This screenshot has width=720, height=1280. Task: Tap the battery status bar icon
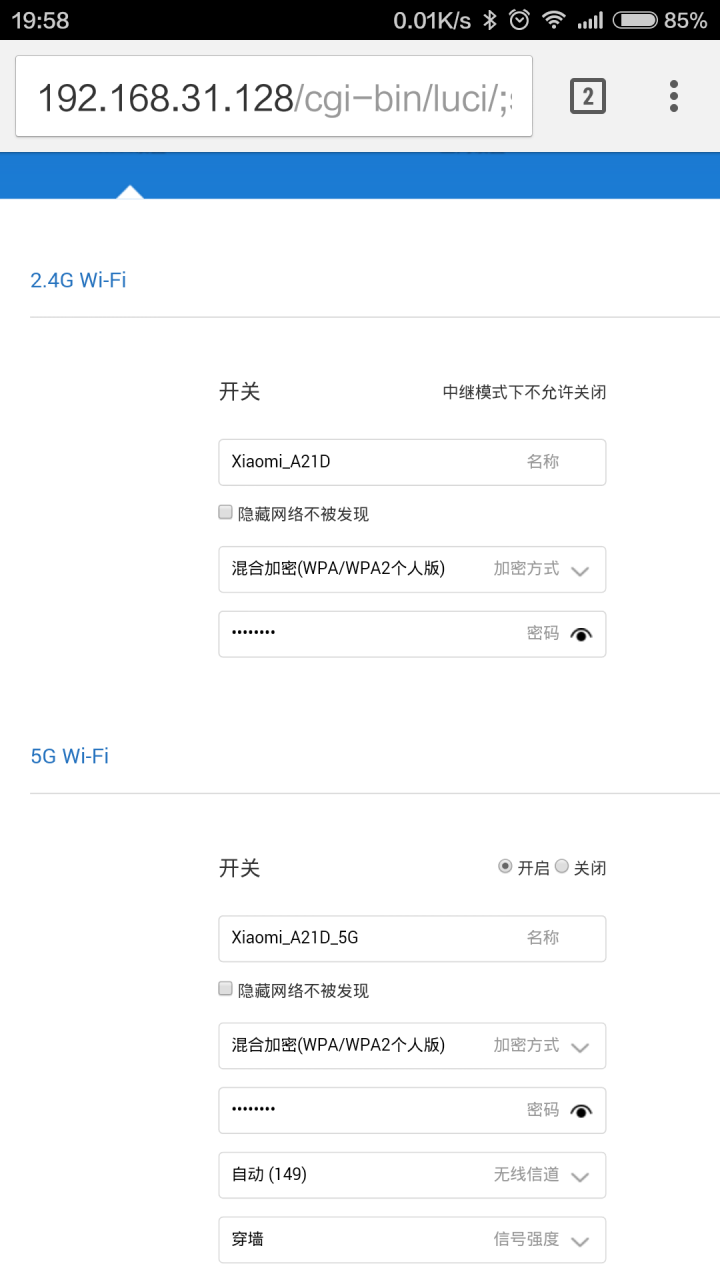coord(635,20)
